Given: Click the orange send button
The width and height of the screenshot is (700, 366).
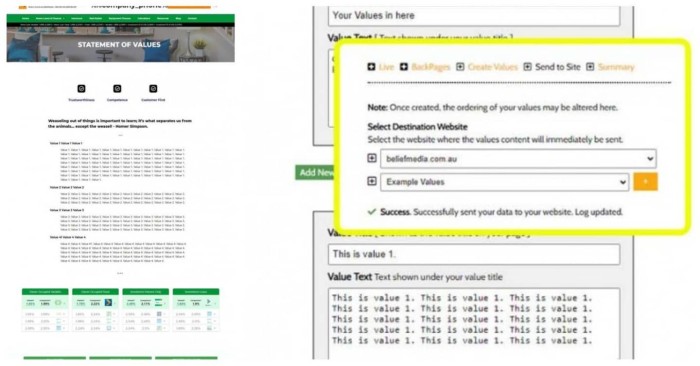Looking at the screenshot, I should 646,182.
